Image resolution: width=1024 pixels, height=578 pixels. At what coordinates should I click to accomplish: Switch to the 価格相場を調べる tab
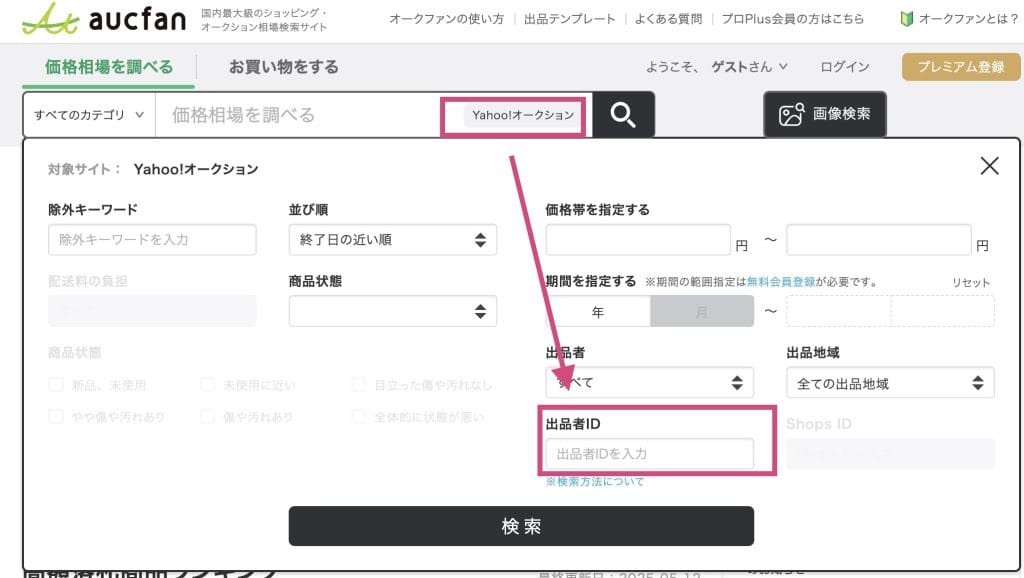click(x=109, y=67)
